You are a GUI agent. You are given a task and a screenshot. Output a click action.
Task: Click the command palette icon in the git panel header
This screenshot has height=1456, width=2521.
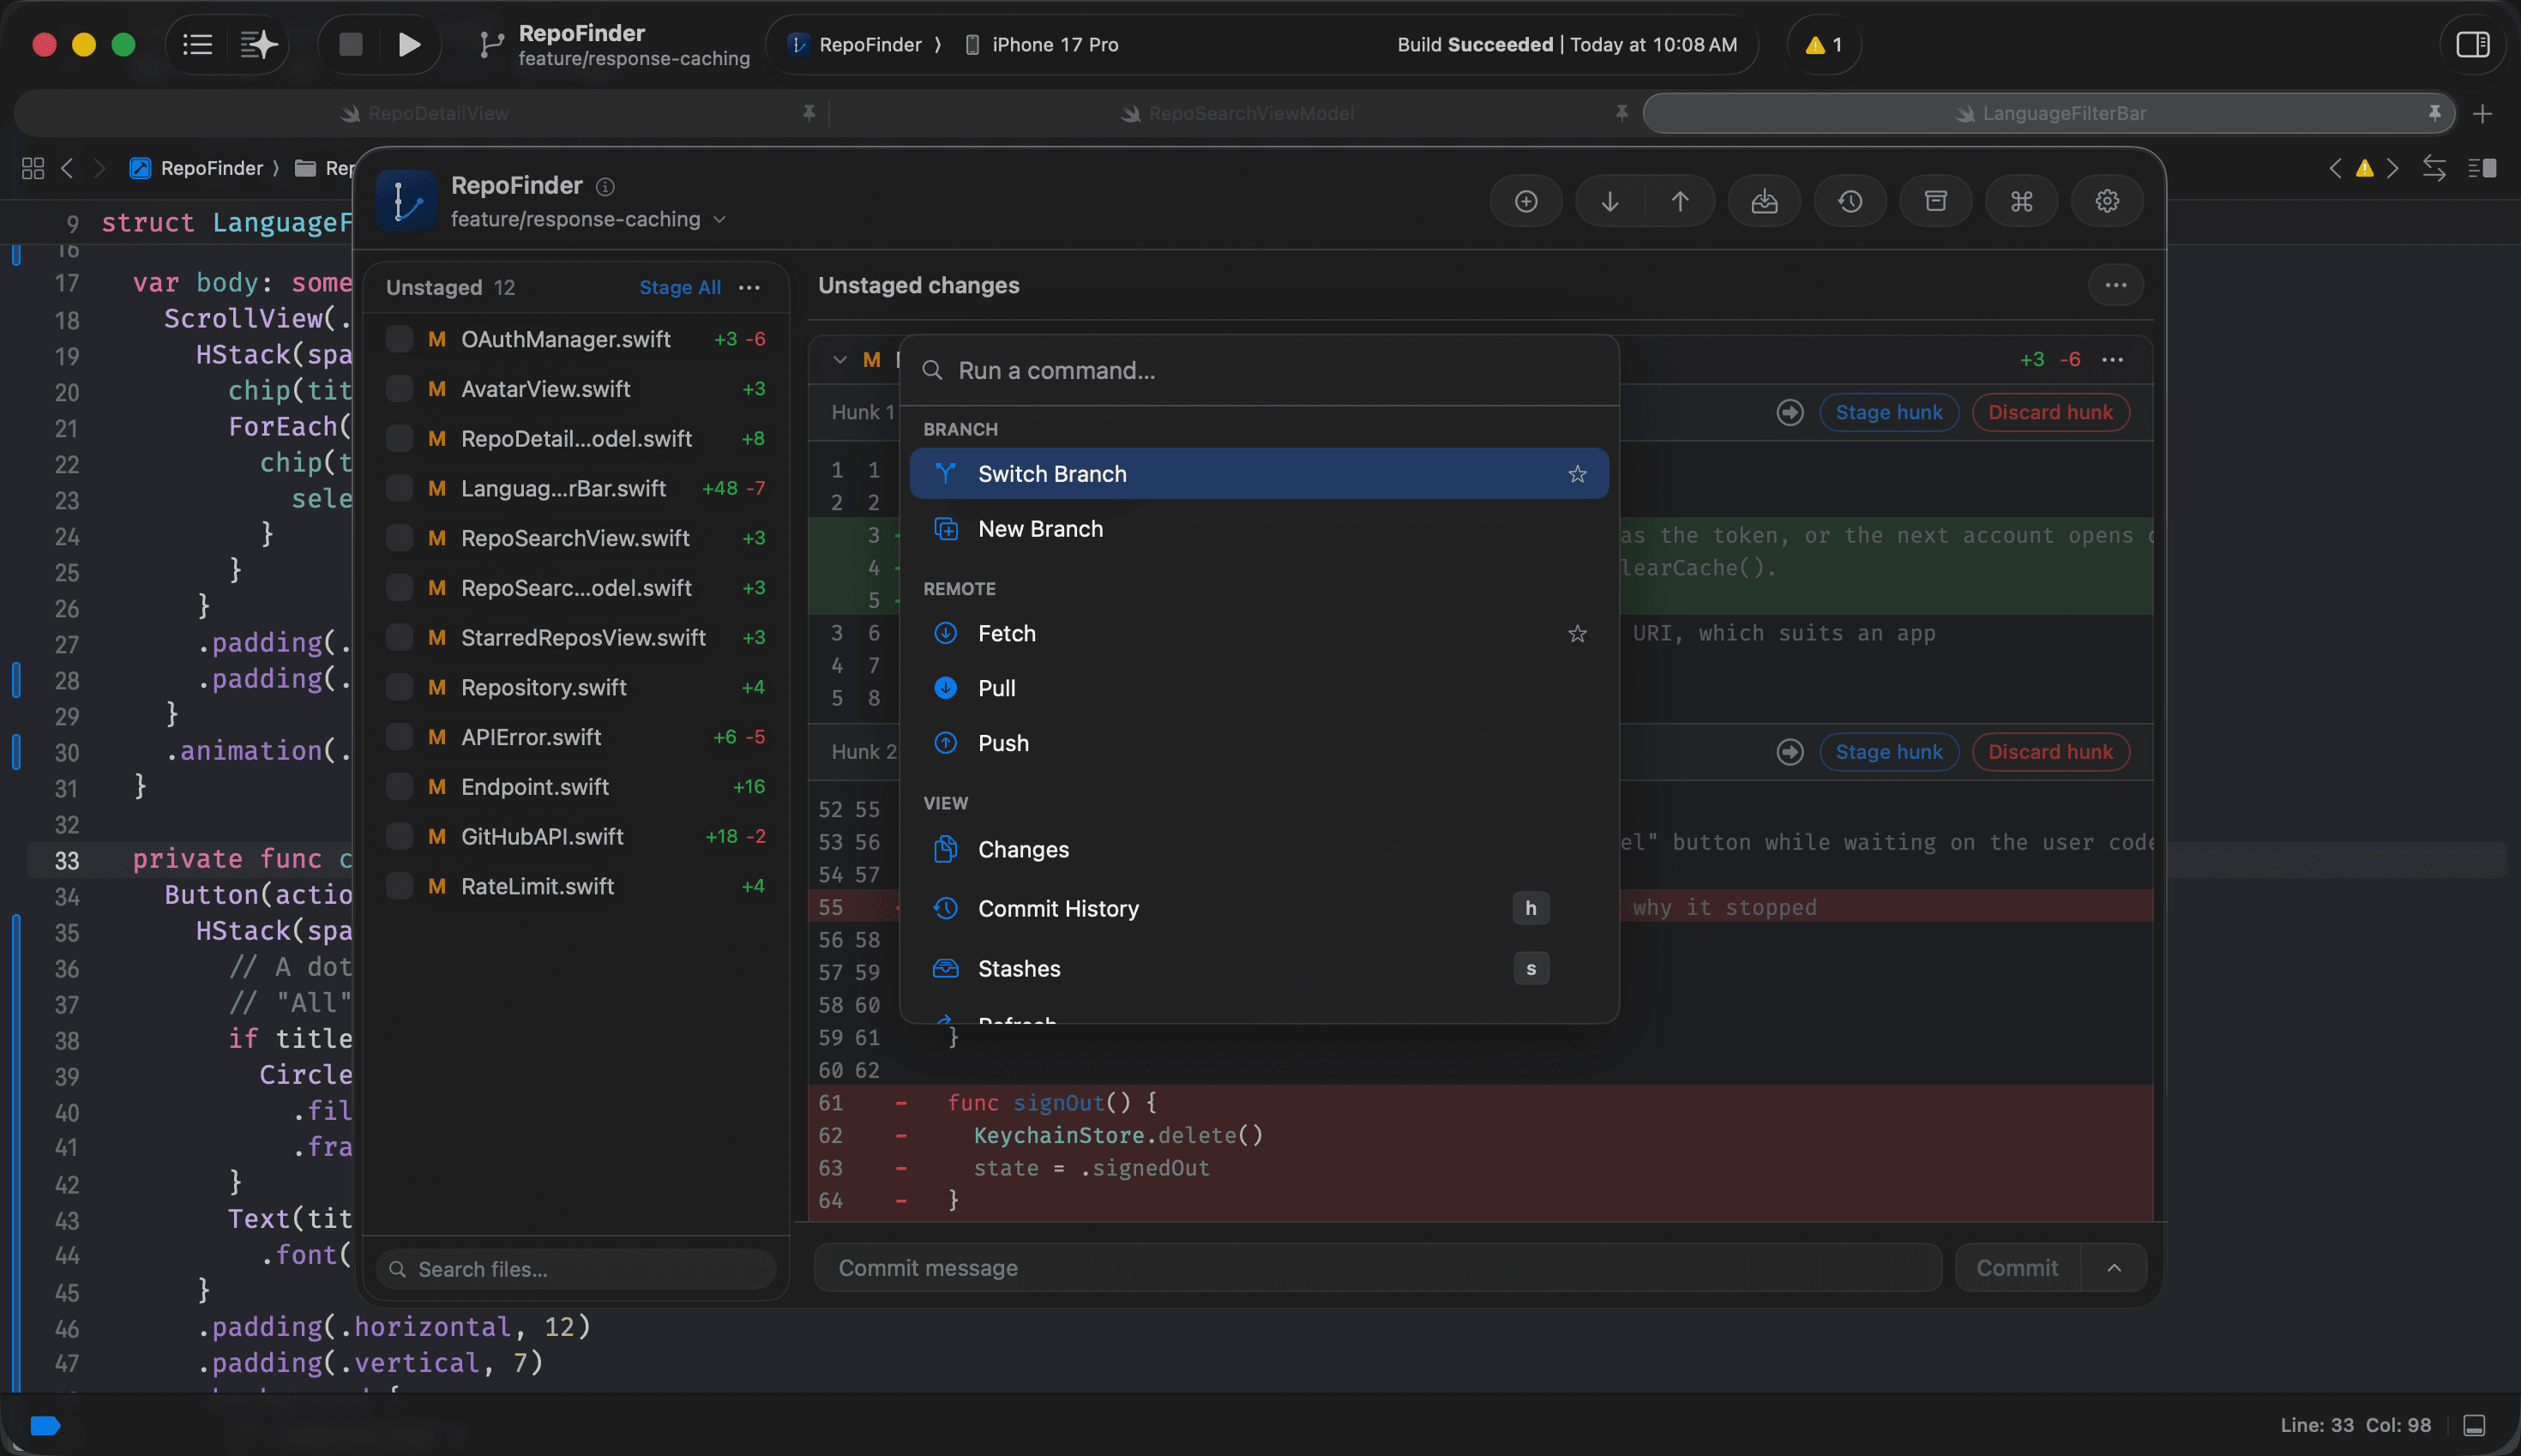pos(2021,201)
